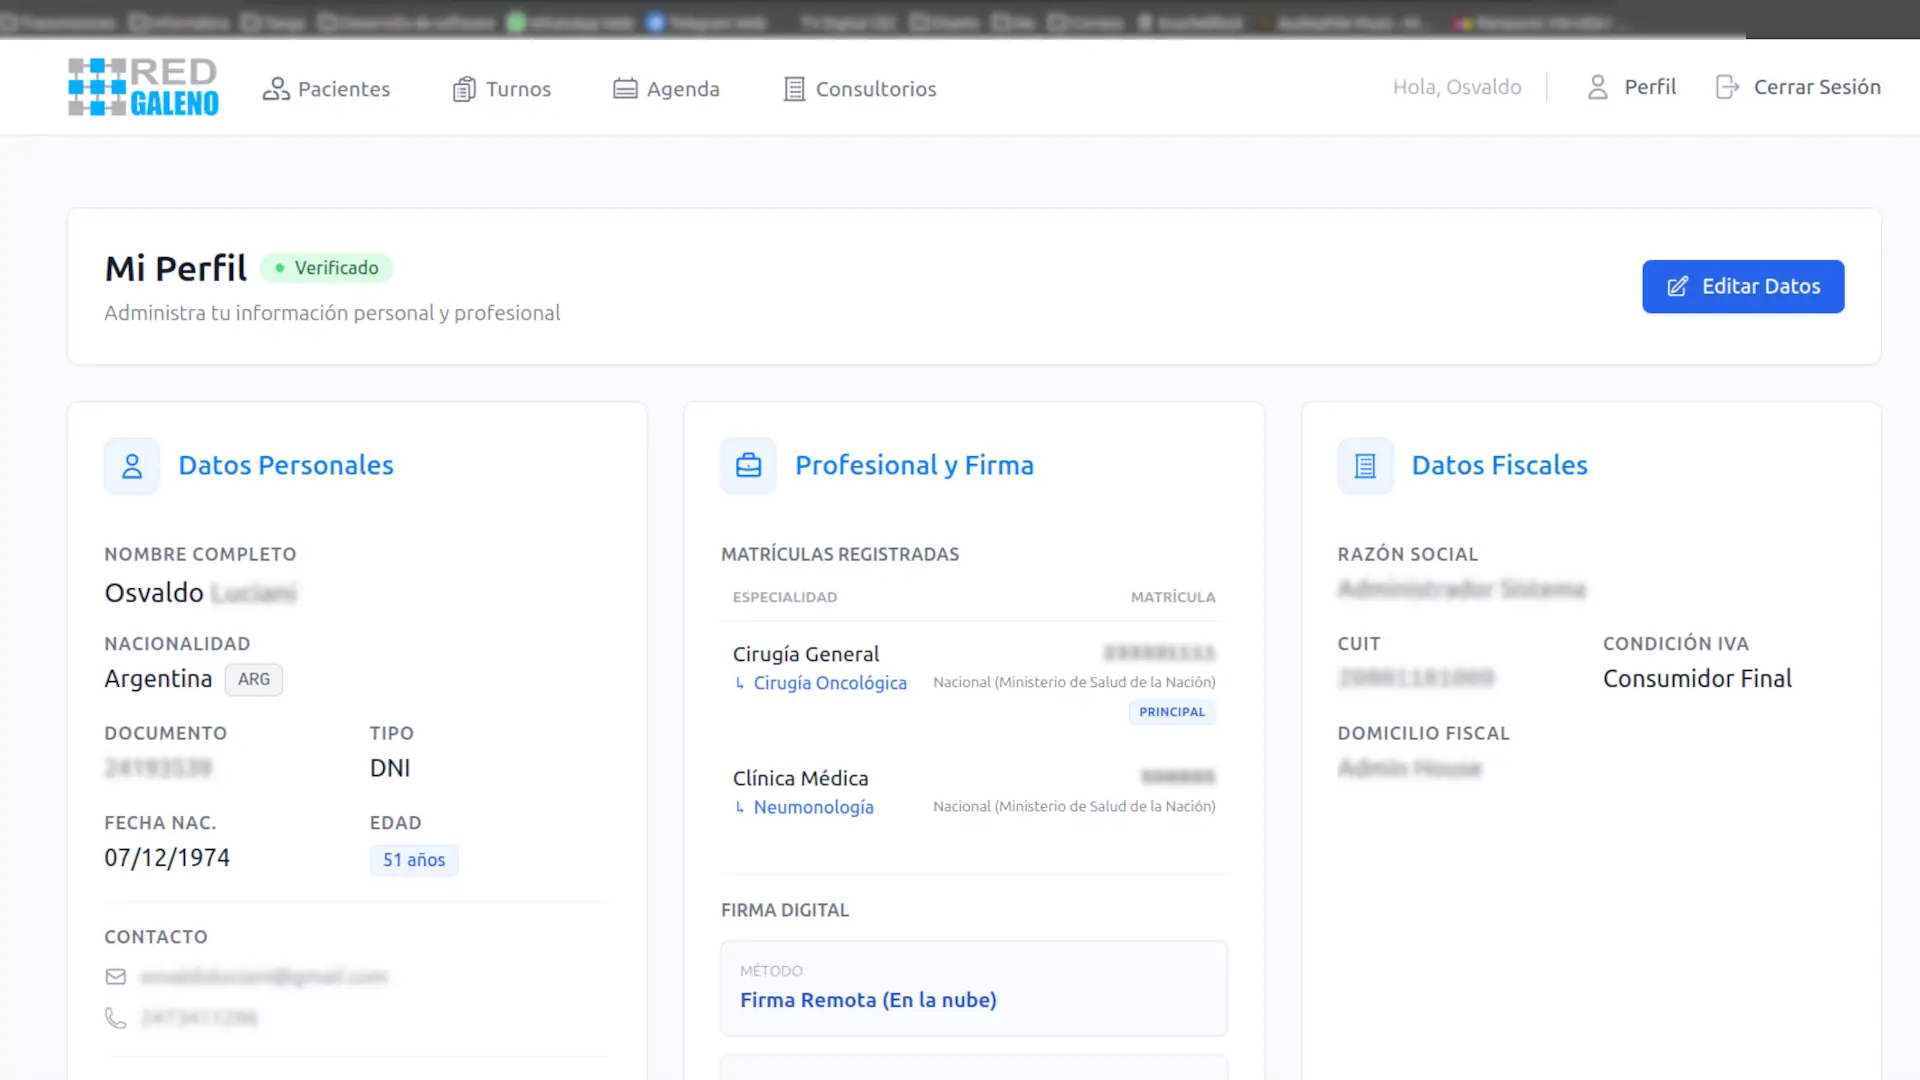Click the Pacientes people icon

pos(275,89)
